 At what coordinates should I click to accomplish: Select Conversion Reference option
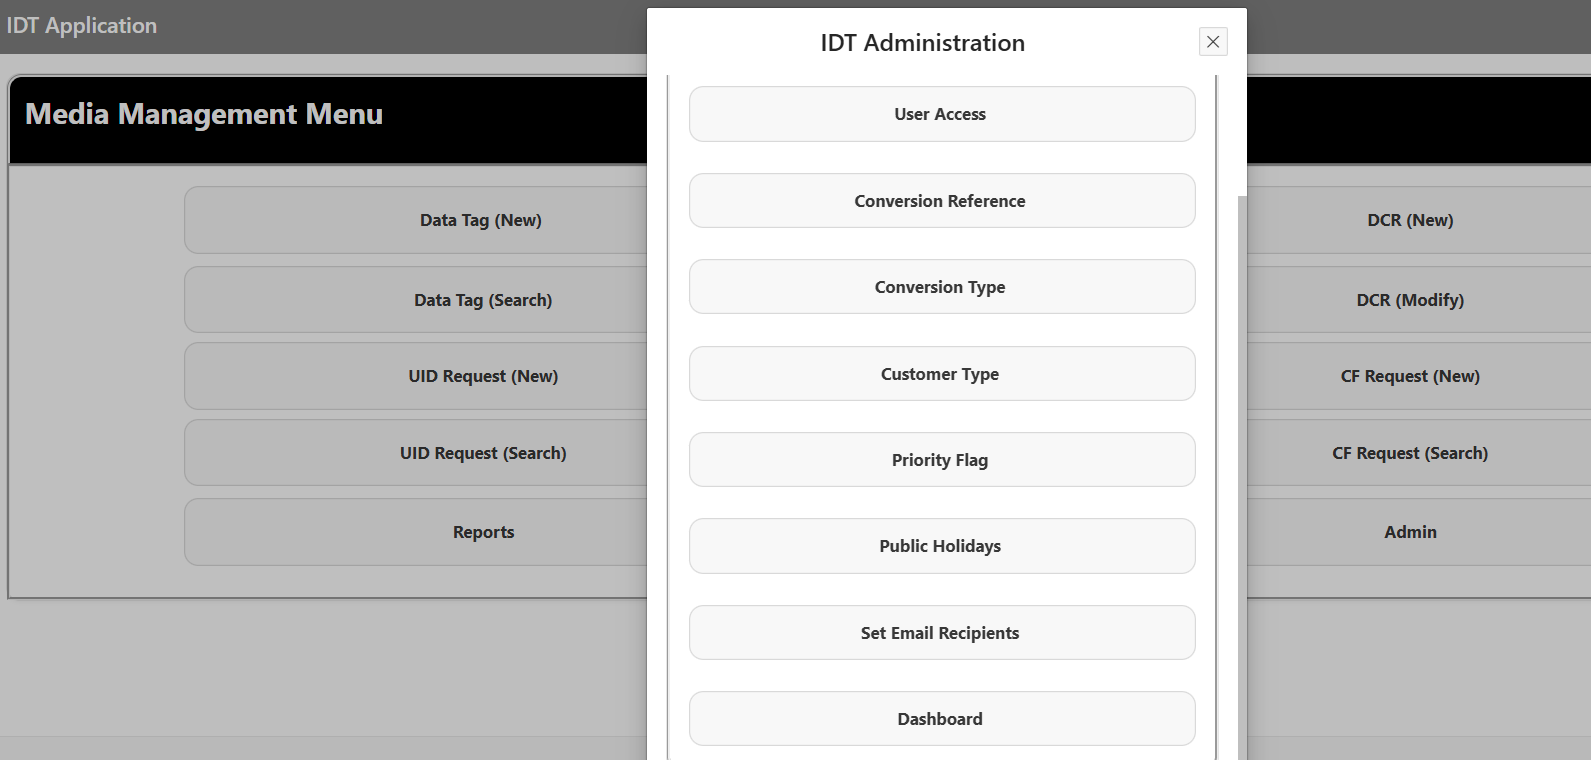941,201
